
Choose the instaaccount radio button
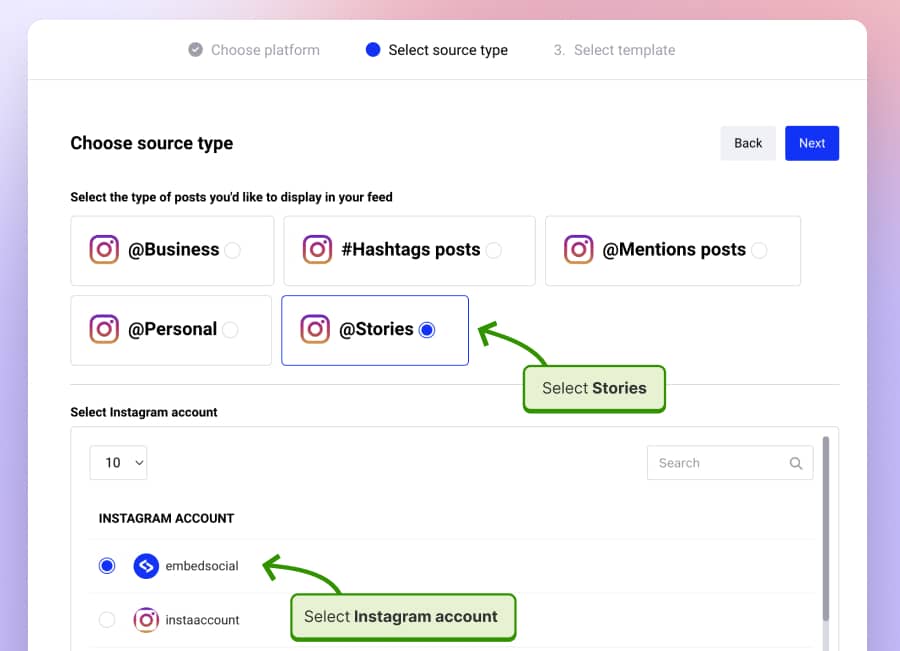pos(107,620)
